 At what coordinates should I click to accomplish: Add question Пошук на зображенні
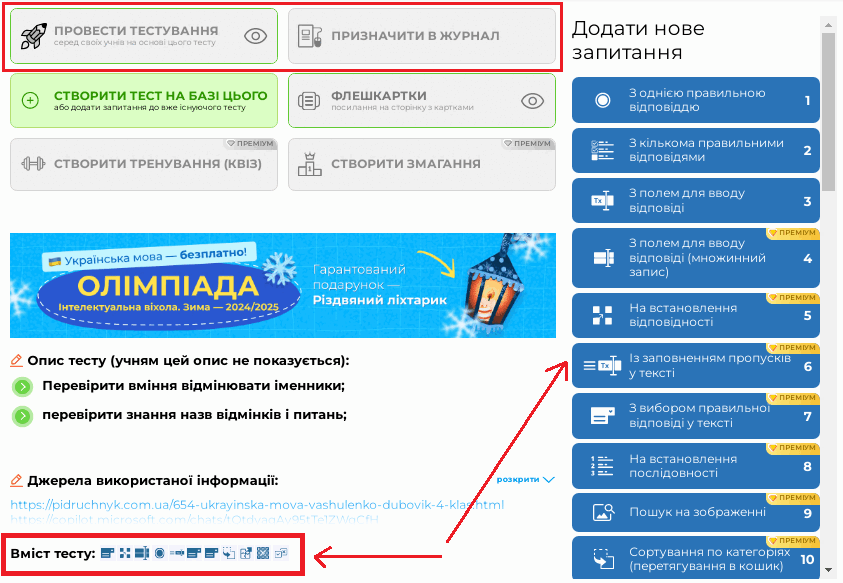696,513
